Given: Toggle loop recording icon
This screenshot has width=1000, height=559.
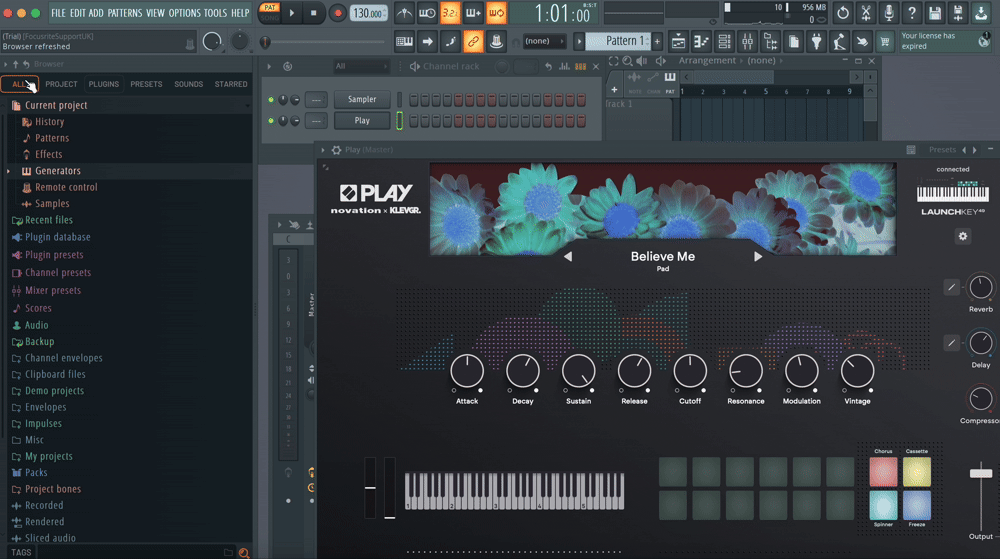Looking at the screenshot, I should tap(496, 13).
